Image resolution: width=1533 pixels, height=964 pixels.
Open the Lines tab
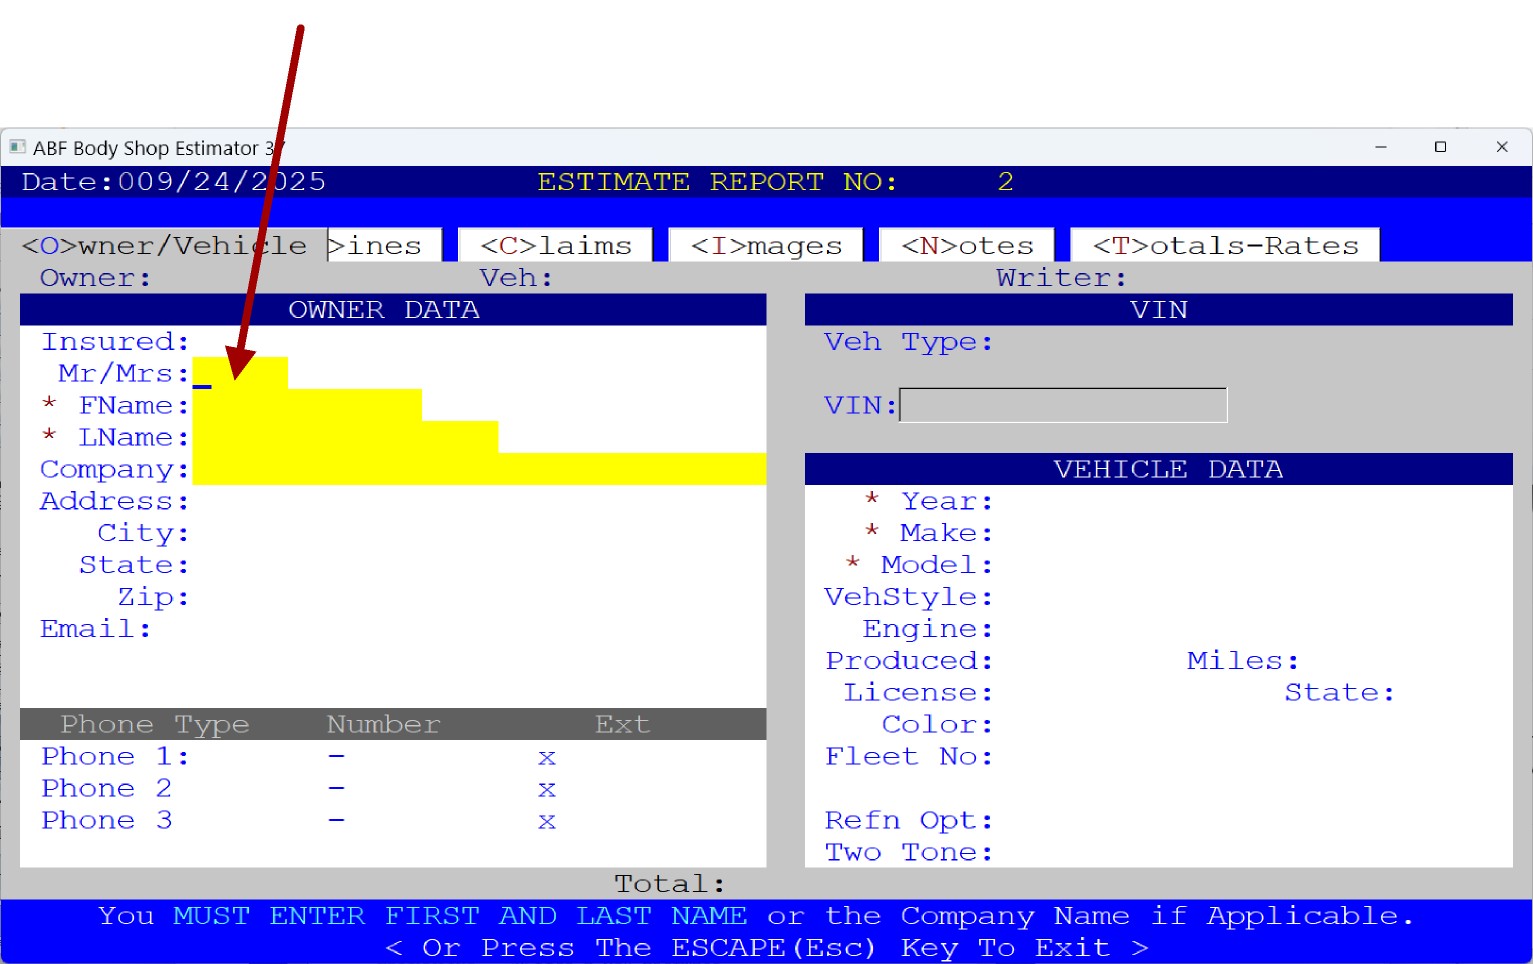point(385,246)
